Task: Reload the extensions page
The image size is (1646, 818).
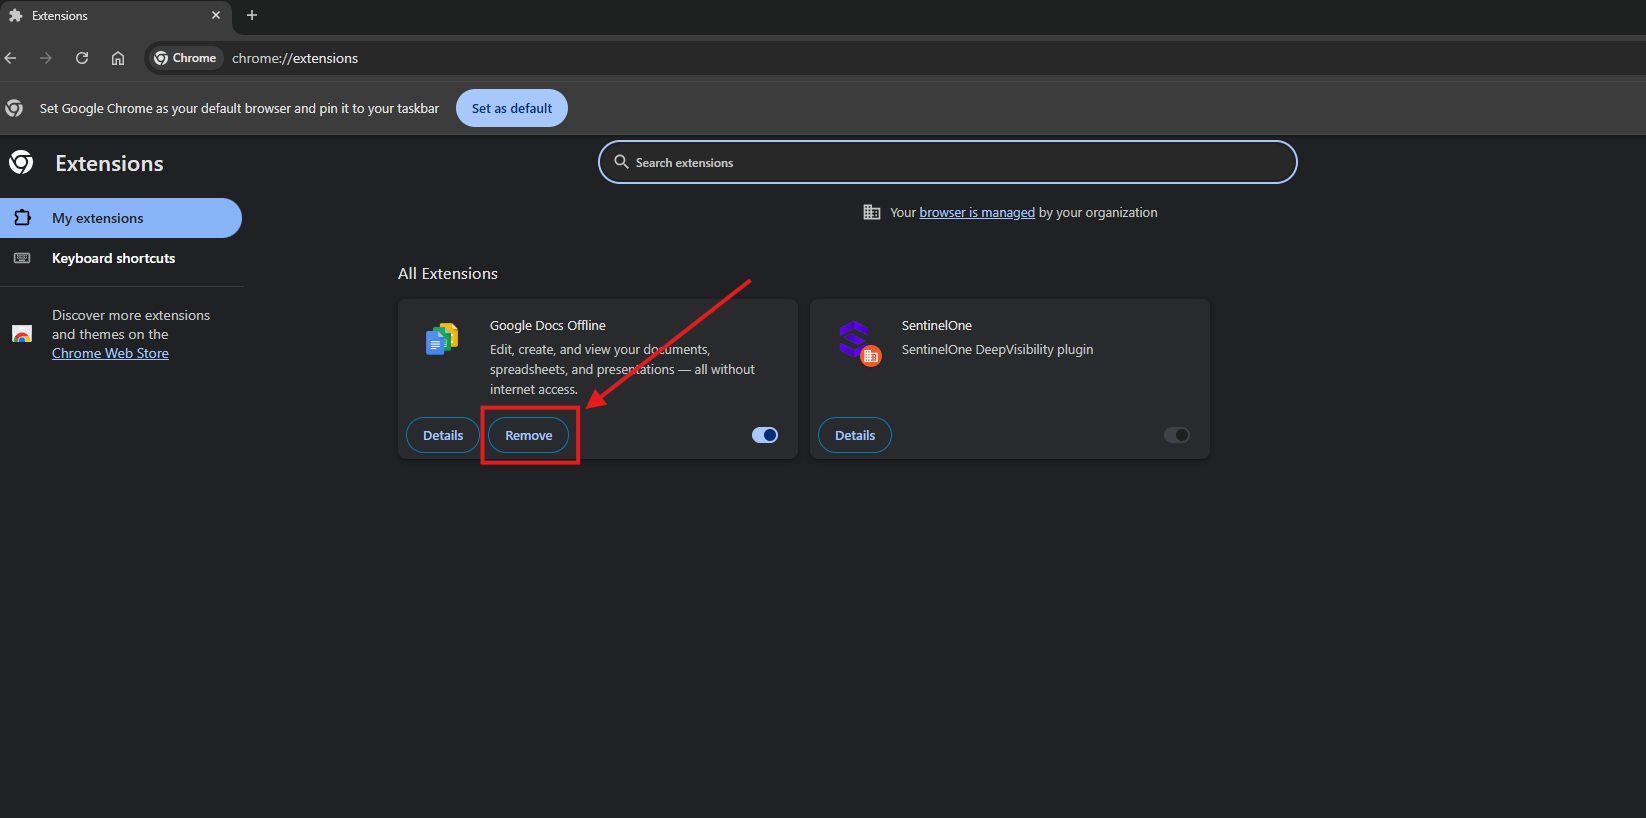Action: pos(82,58)
